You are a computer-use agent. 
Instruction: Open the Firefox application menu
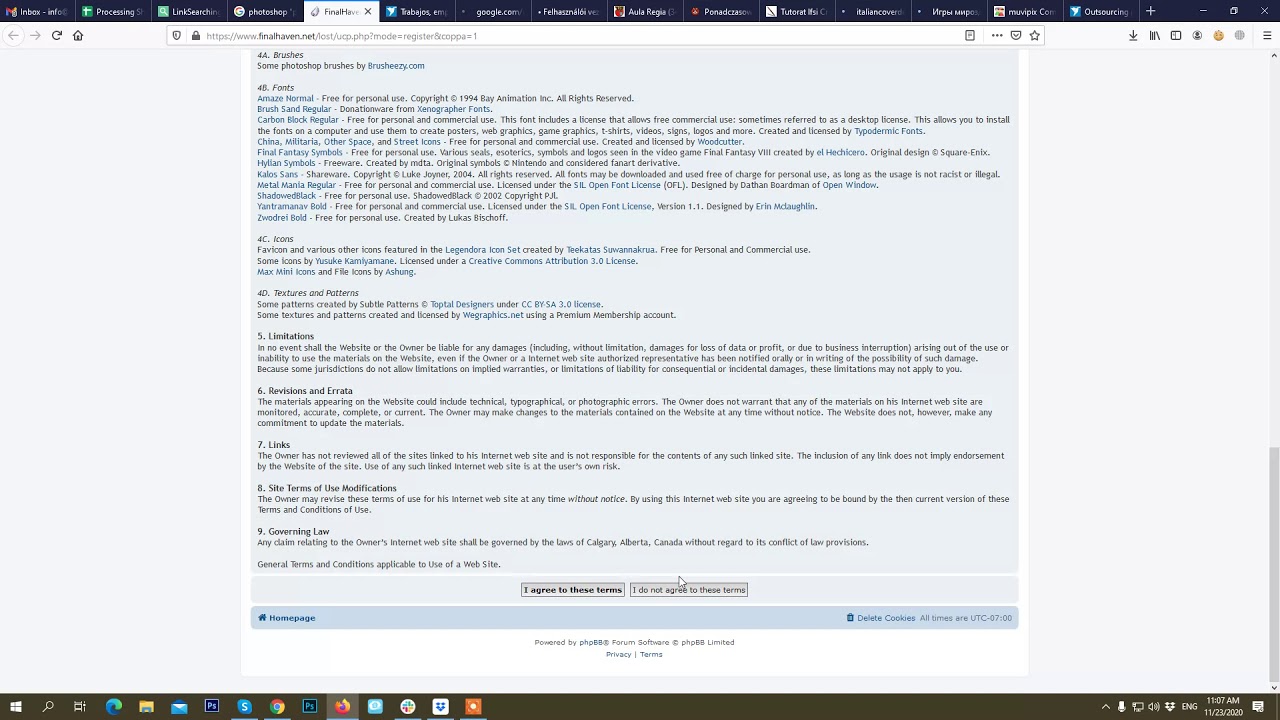(x=1266, y=35)
